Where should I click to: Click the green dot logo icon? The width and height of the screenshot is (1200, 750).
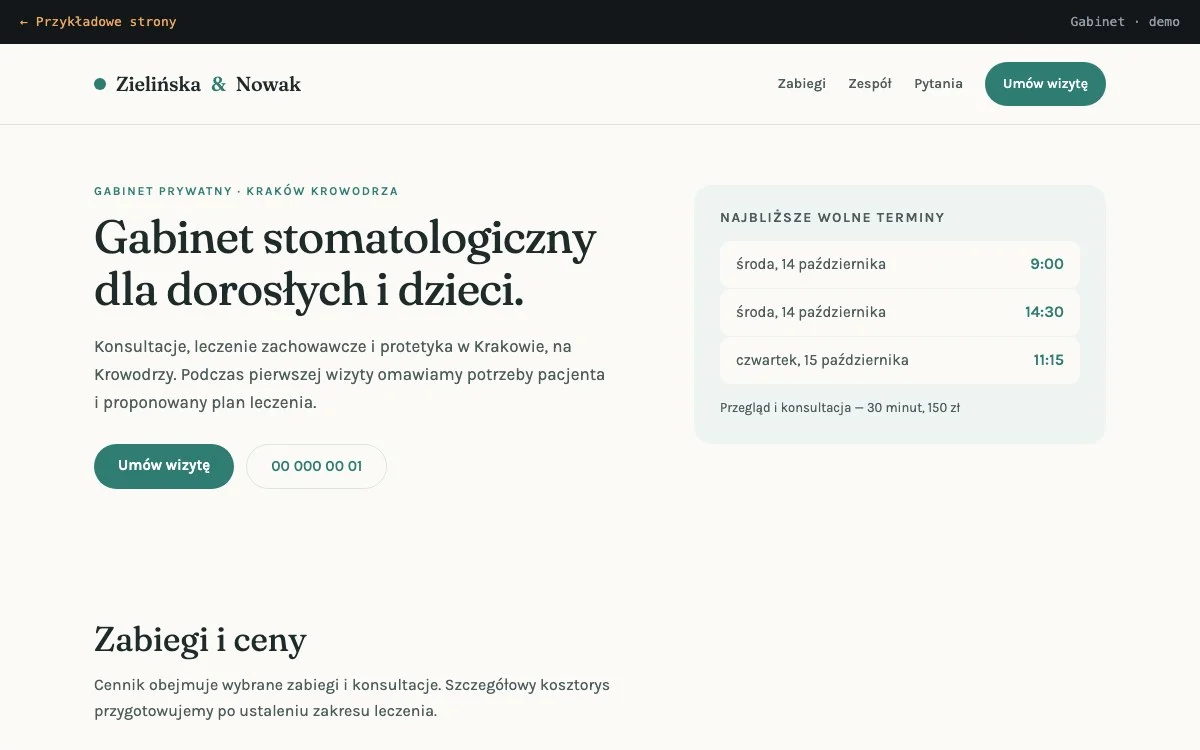pyautogui.click(x=100, y=84)
